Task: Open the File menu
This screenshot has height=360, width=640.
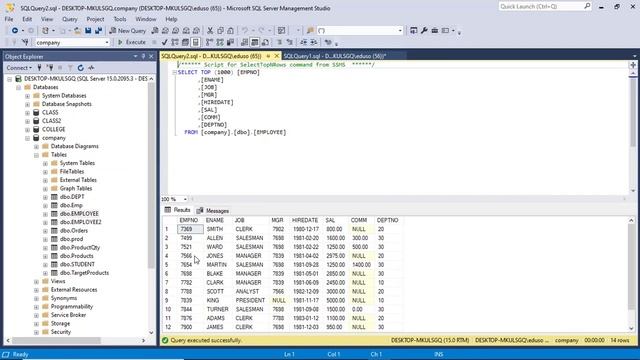Action: (x=9, y=19)
